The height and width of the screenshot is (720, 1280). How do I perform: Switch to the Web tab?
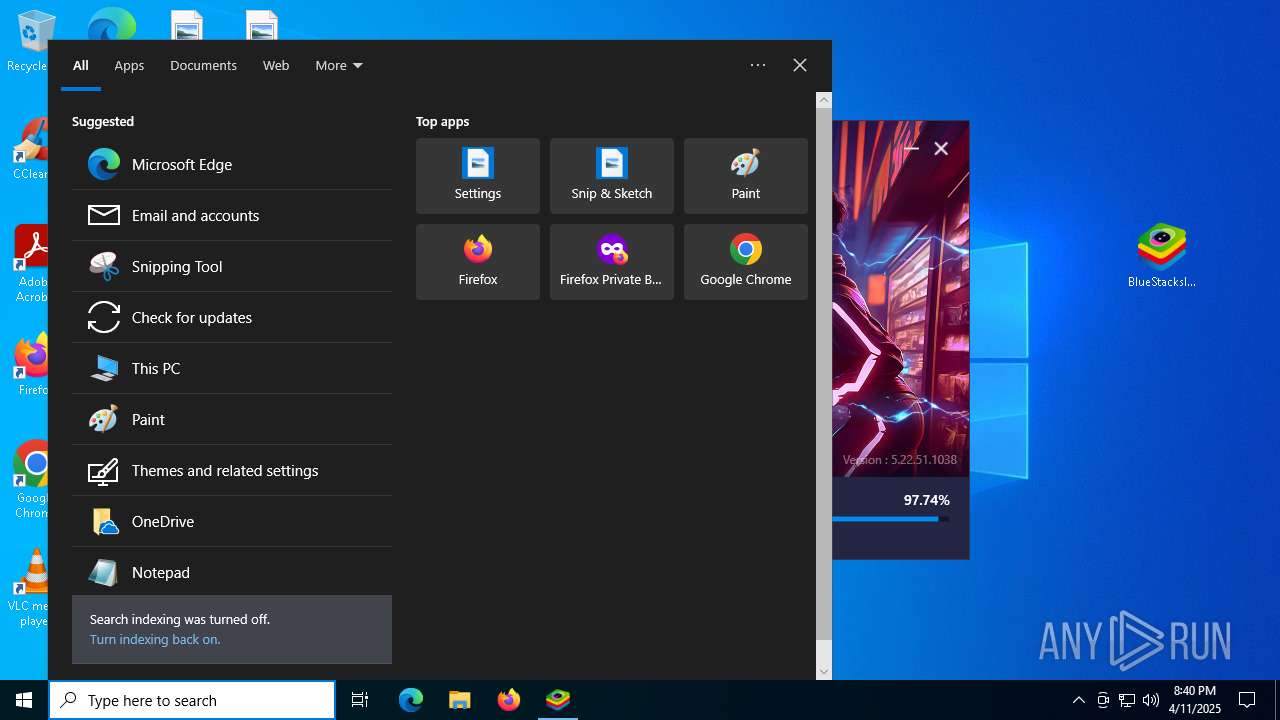click(276, 65)
